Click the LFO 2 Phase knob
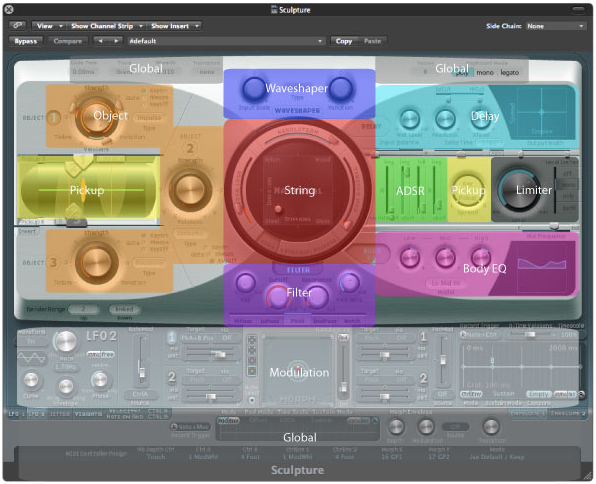 [x=100, y=380]
